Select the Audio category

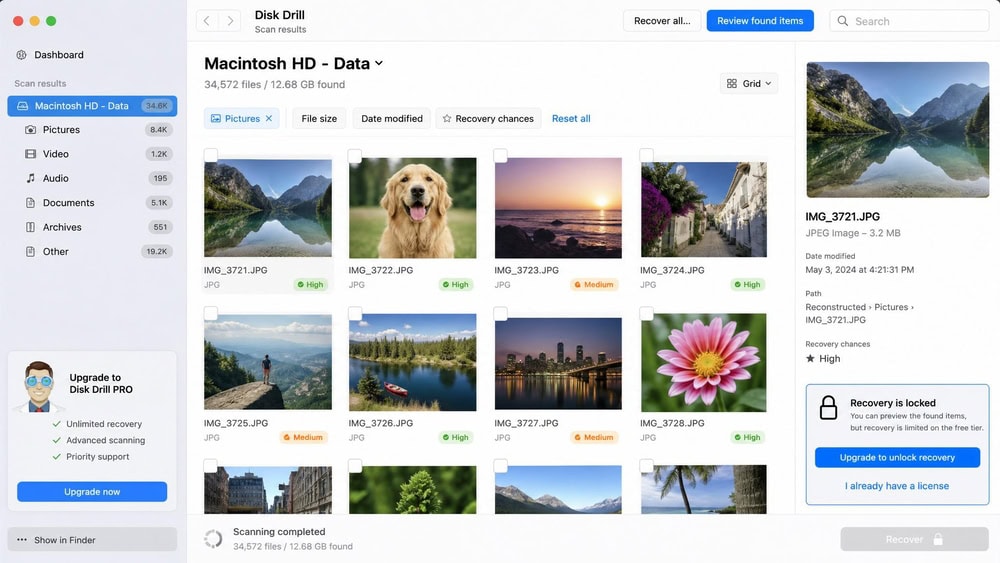pyautogui.click(x=92, y=178)
